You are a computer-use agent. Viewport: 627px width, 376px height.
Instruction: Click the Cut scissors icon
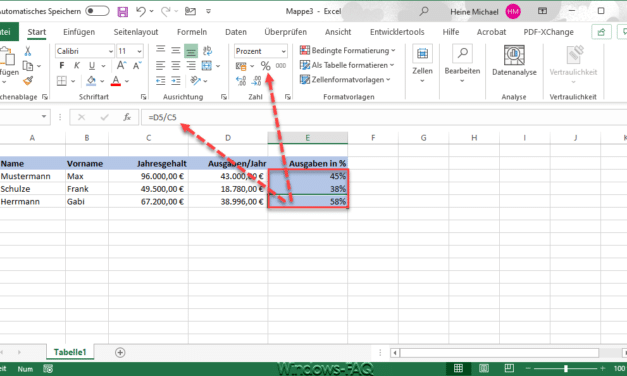28,51
